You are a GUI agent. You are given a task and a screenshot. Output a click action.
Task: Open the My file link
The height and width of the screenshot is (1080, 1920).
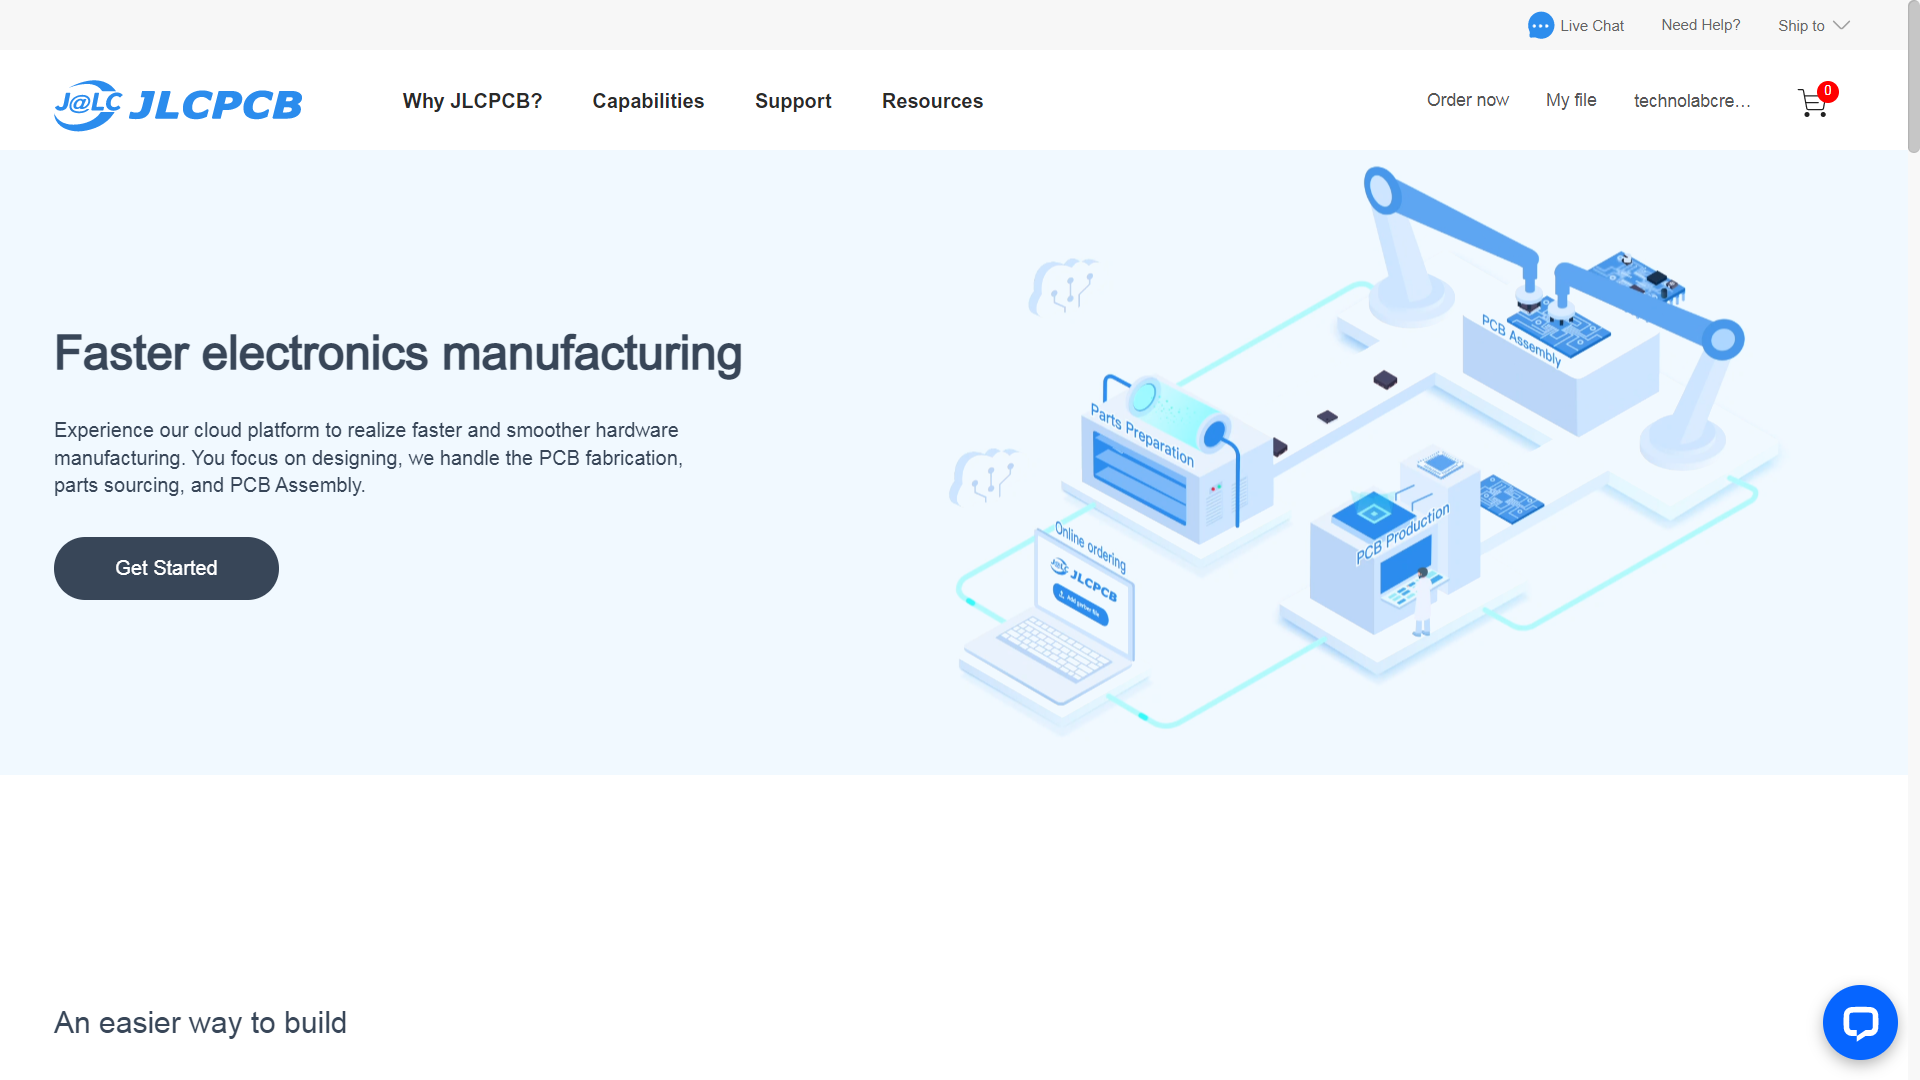coord(1570,100)
